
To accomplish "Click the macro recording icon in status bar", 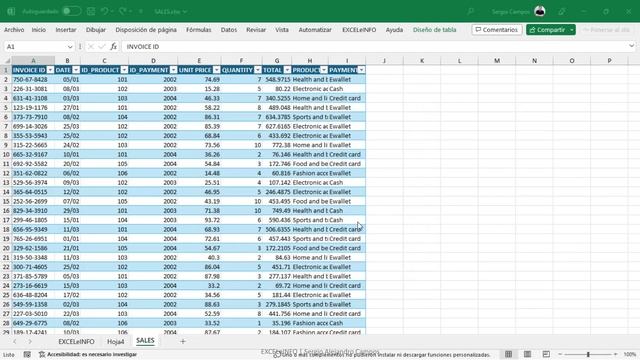I will [27, 355].
